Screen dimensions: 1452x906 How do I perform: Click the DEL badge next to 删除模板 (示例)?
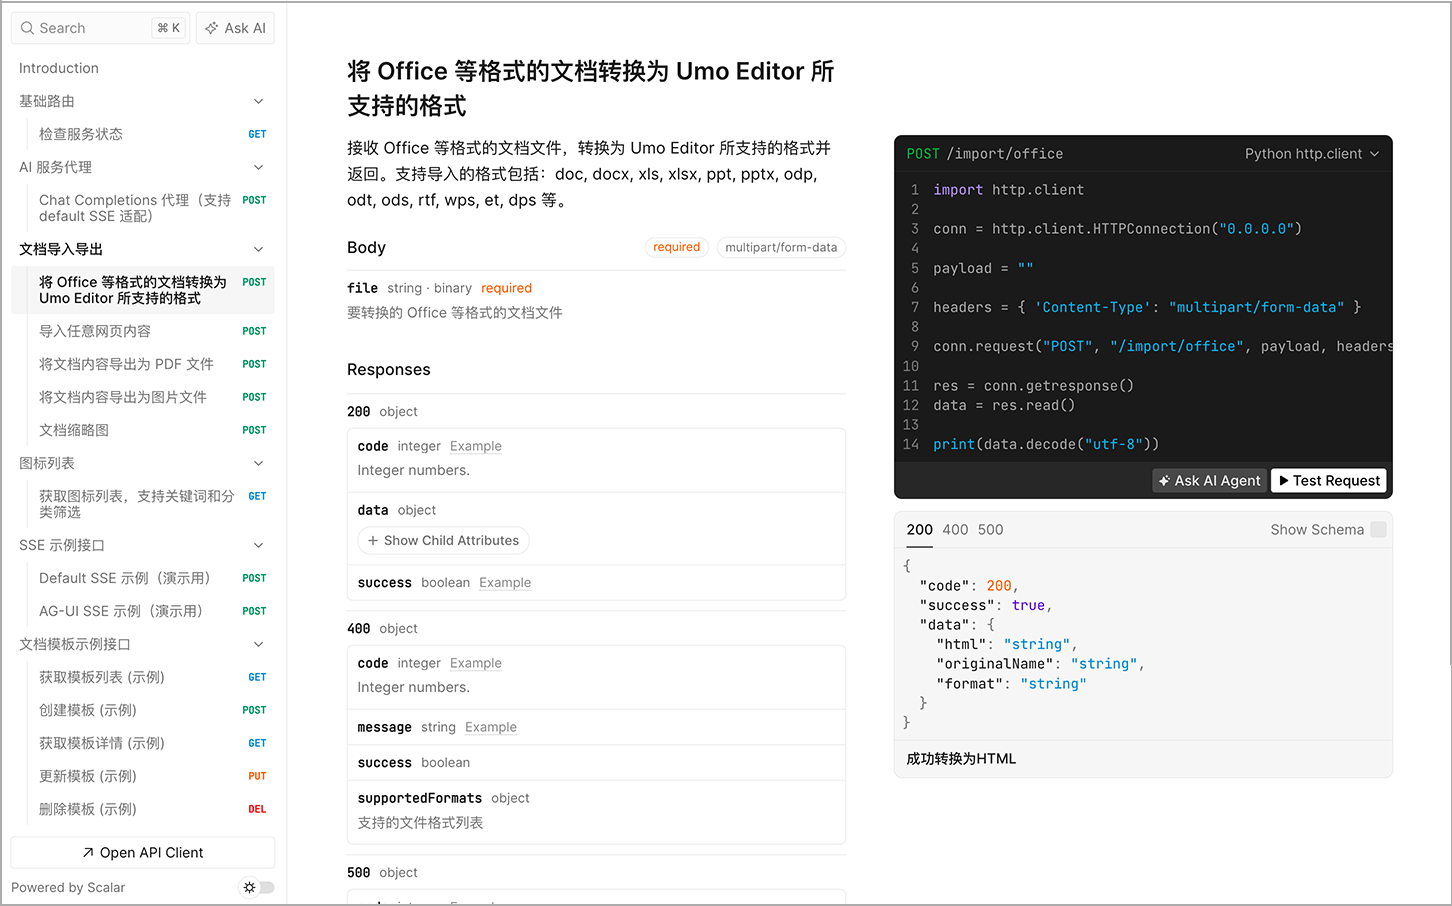(256, 809)
